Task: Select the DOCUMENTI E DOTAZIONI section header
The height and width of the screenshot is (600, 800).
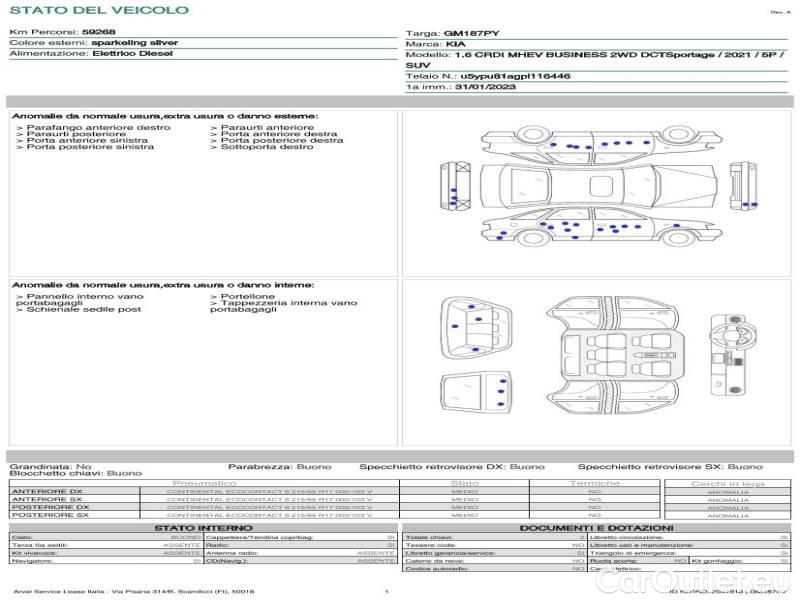Action: pos(596,527)
